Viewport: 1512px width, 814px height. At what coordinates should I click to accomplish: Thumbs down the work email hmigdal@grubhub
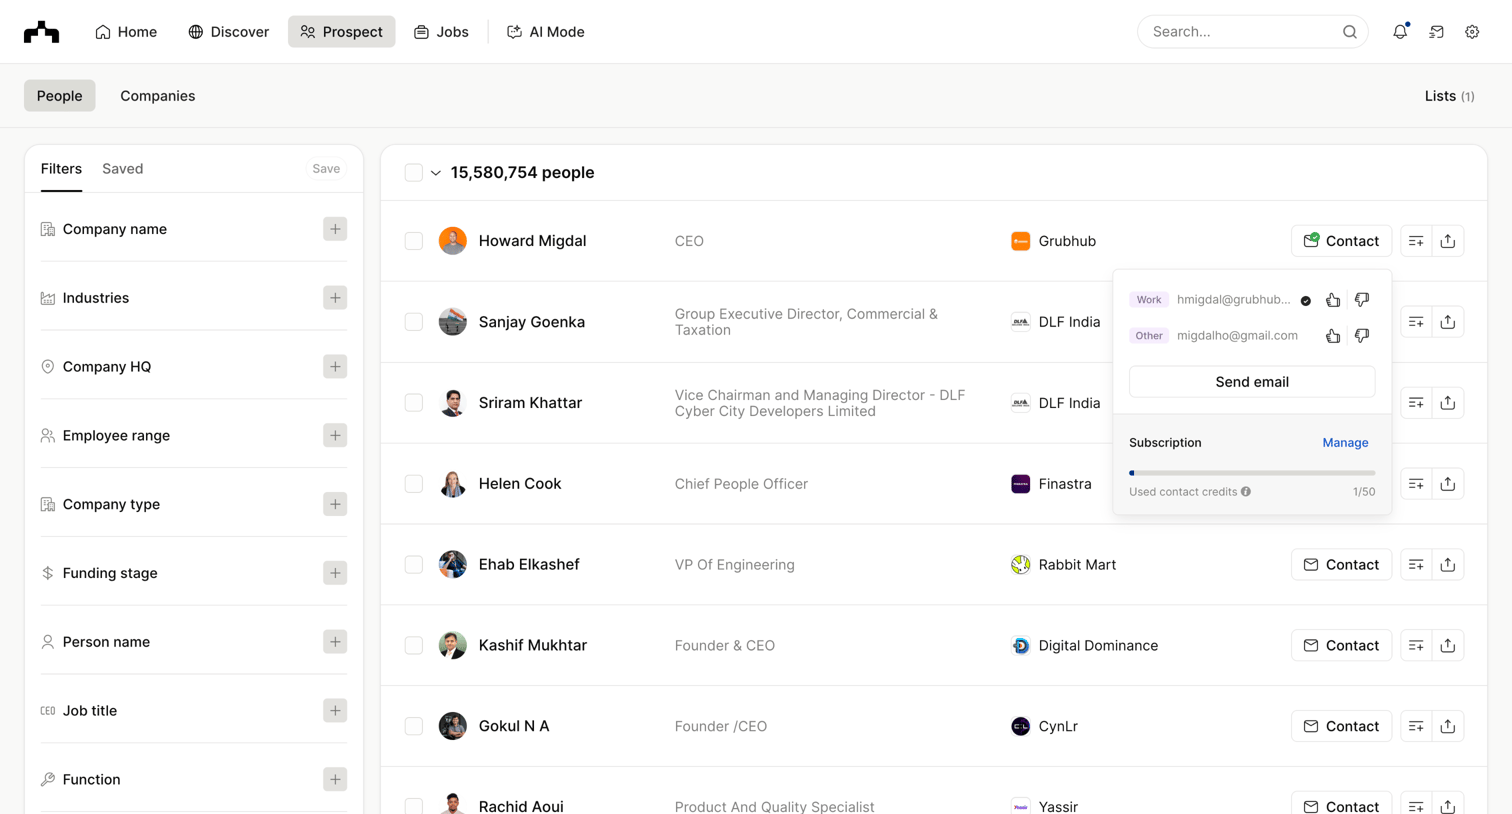click(1362, 300)
